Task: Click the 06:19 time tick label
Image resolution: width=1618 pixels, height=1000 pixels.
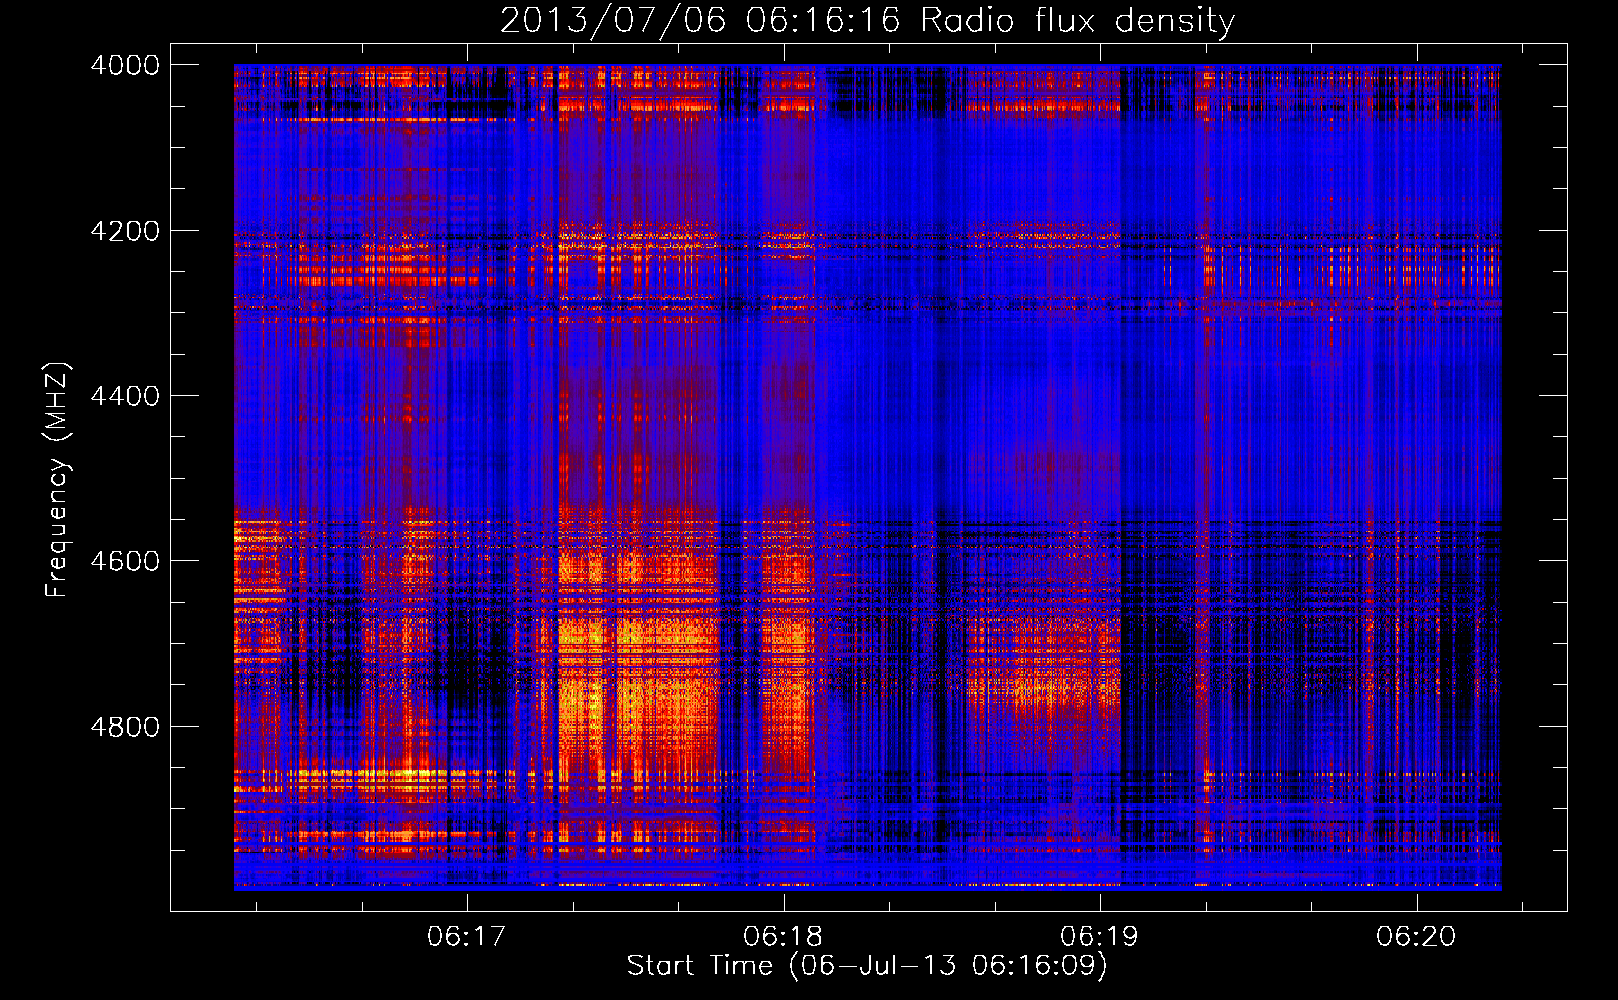Action: pos(1100,937)
